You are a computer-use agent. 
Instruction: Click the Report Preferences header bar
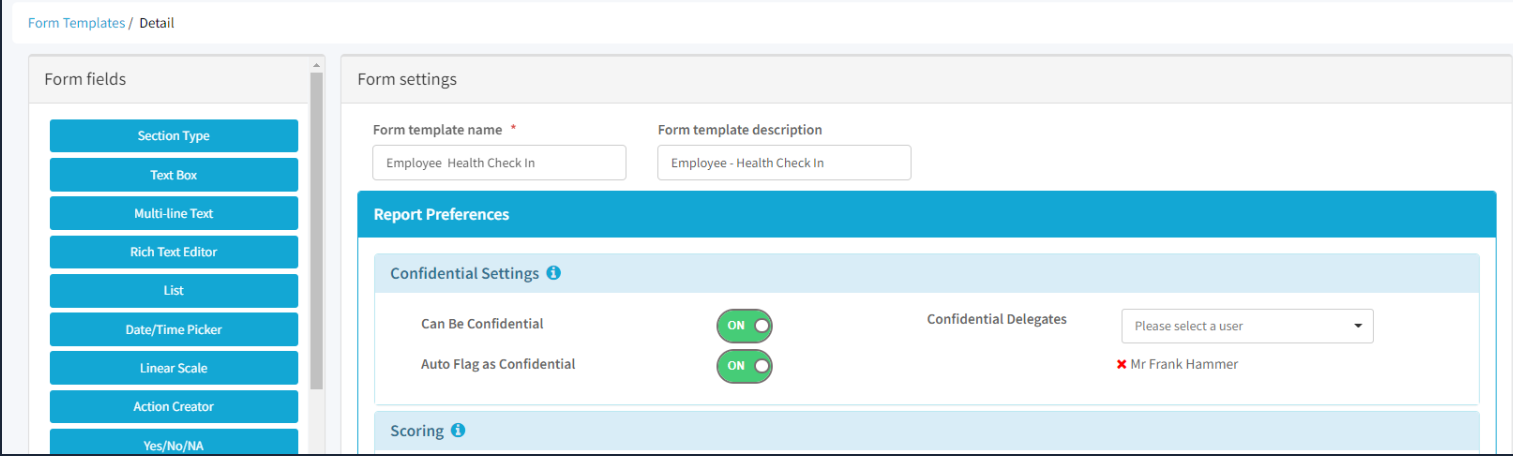[x=926, y=215]
